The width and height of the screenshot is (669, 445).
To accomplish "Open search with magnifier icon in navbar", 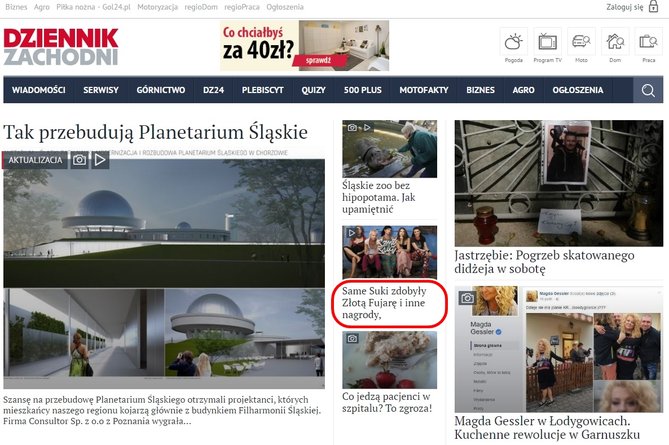I will point(648,90).
